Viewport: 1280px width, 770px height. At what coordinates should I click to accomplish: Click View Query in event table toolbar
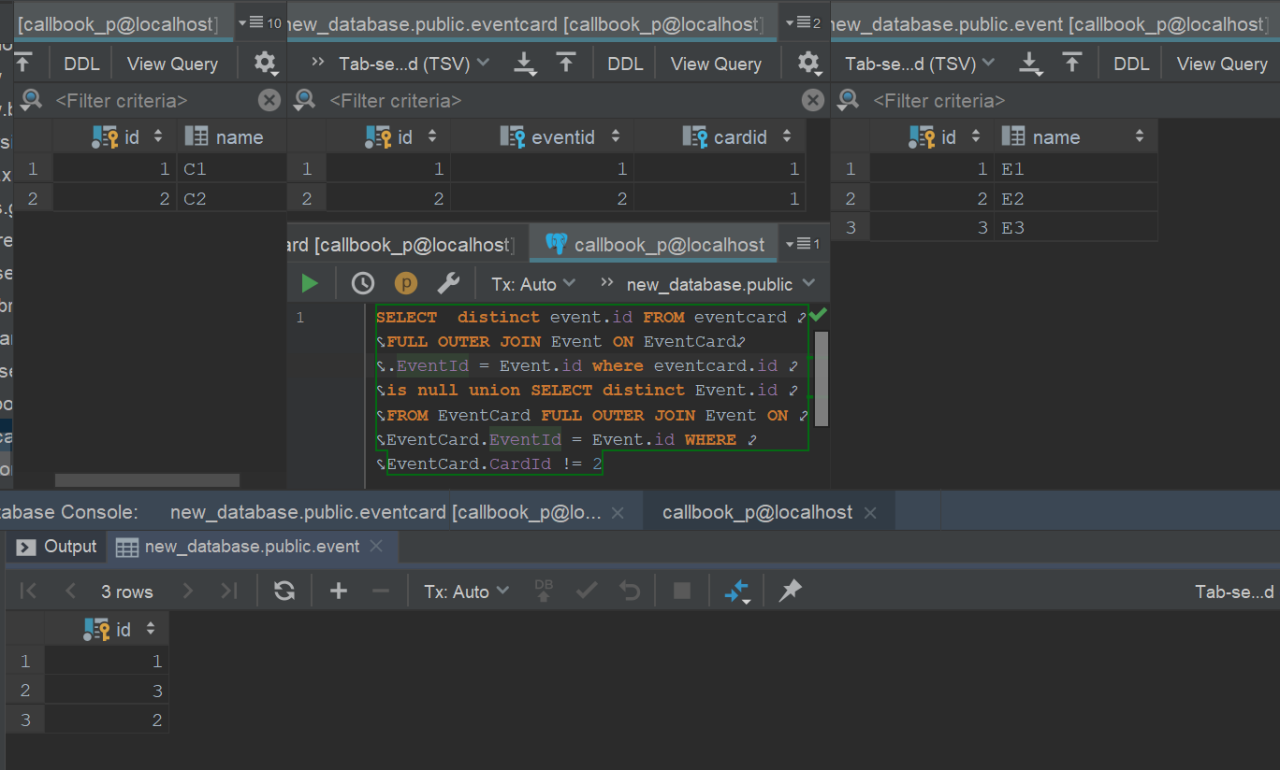coord(1221,64)
